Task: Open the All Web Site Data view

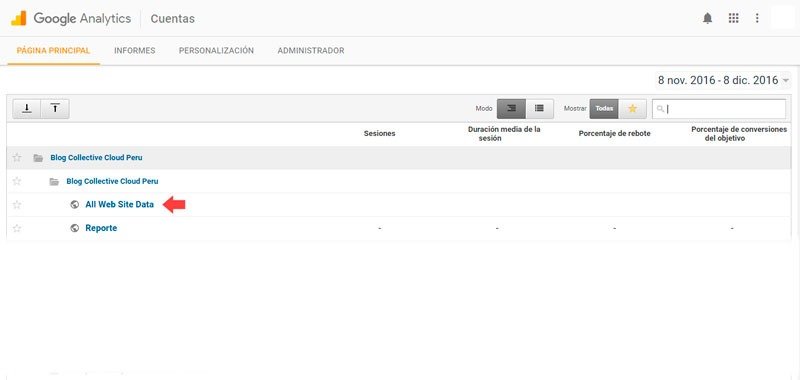Action: tap(119, 205)
